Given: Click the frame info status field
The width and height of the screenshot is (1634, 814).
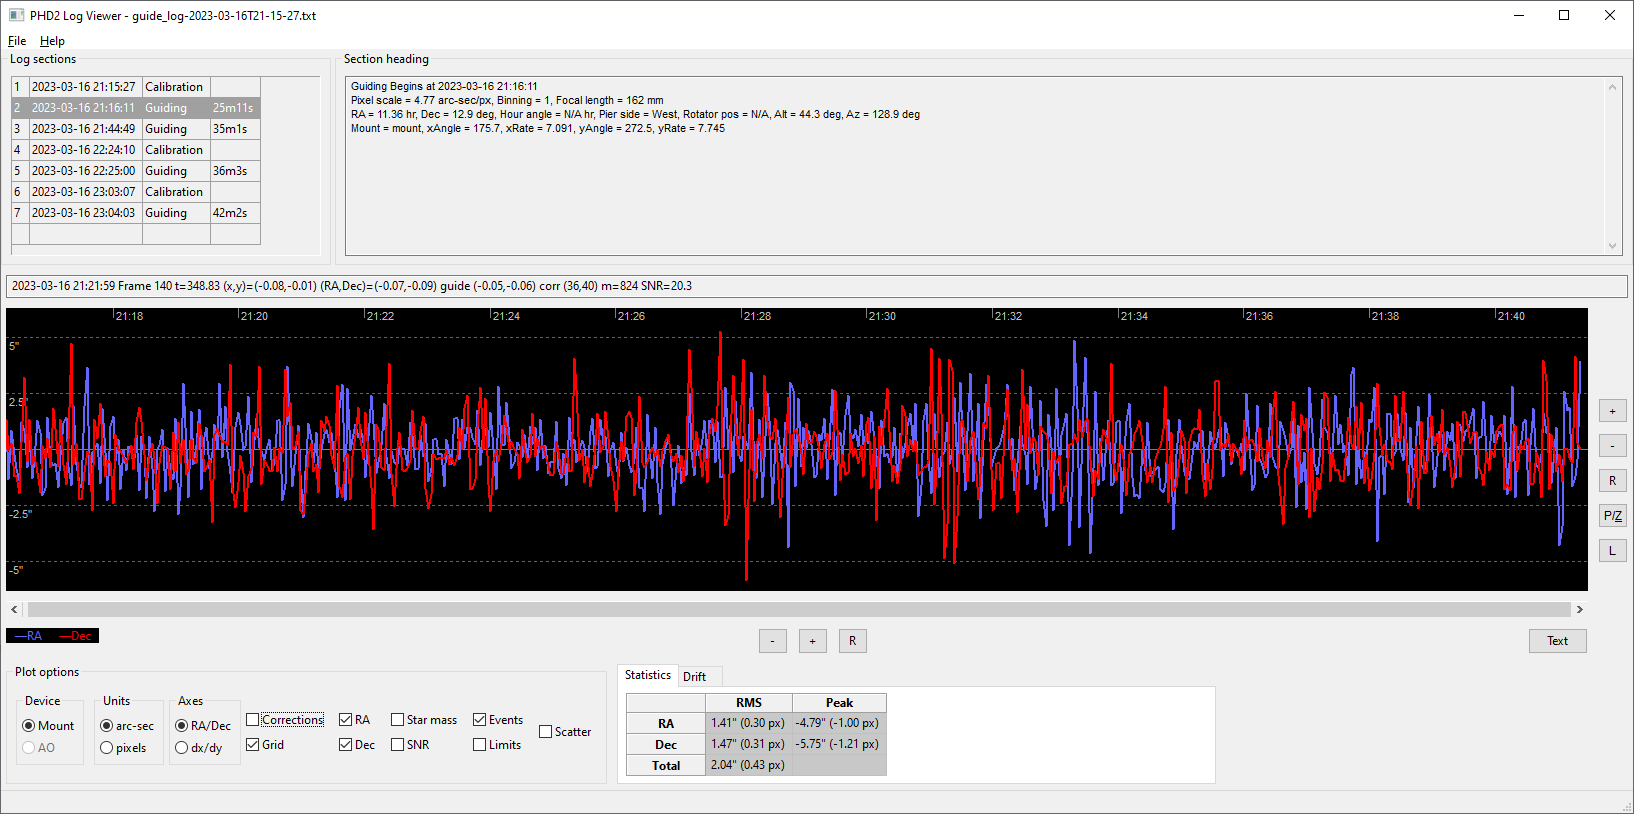Looking at the screenshot, I should click(816, 286).
